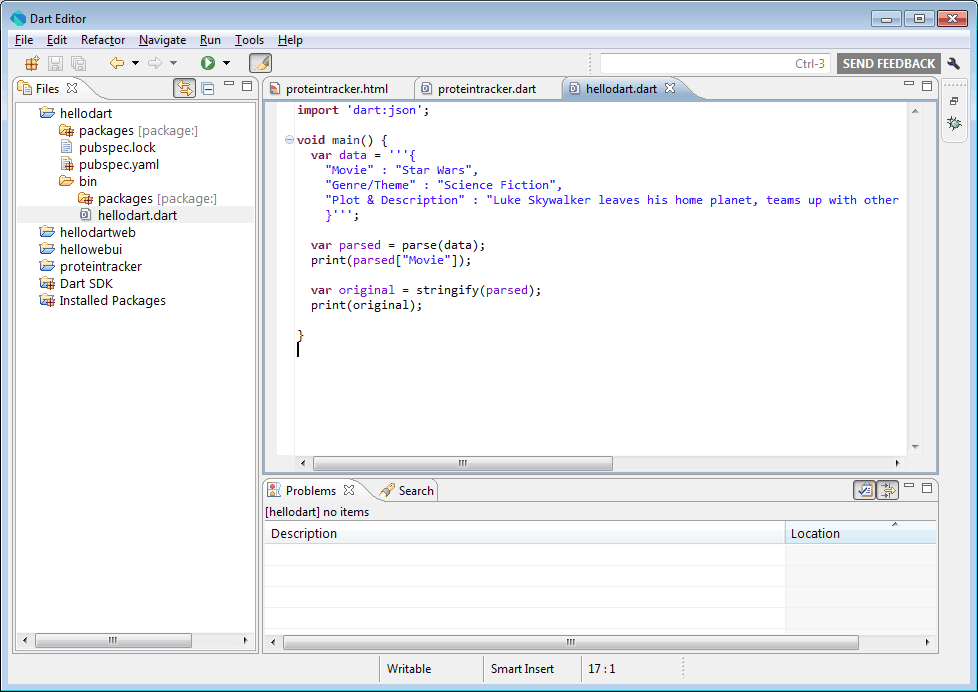This screenshot has width=978, height=692.
Task: Click the SEND FEEDBACK button
Action: [888, 63]
